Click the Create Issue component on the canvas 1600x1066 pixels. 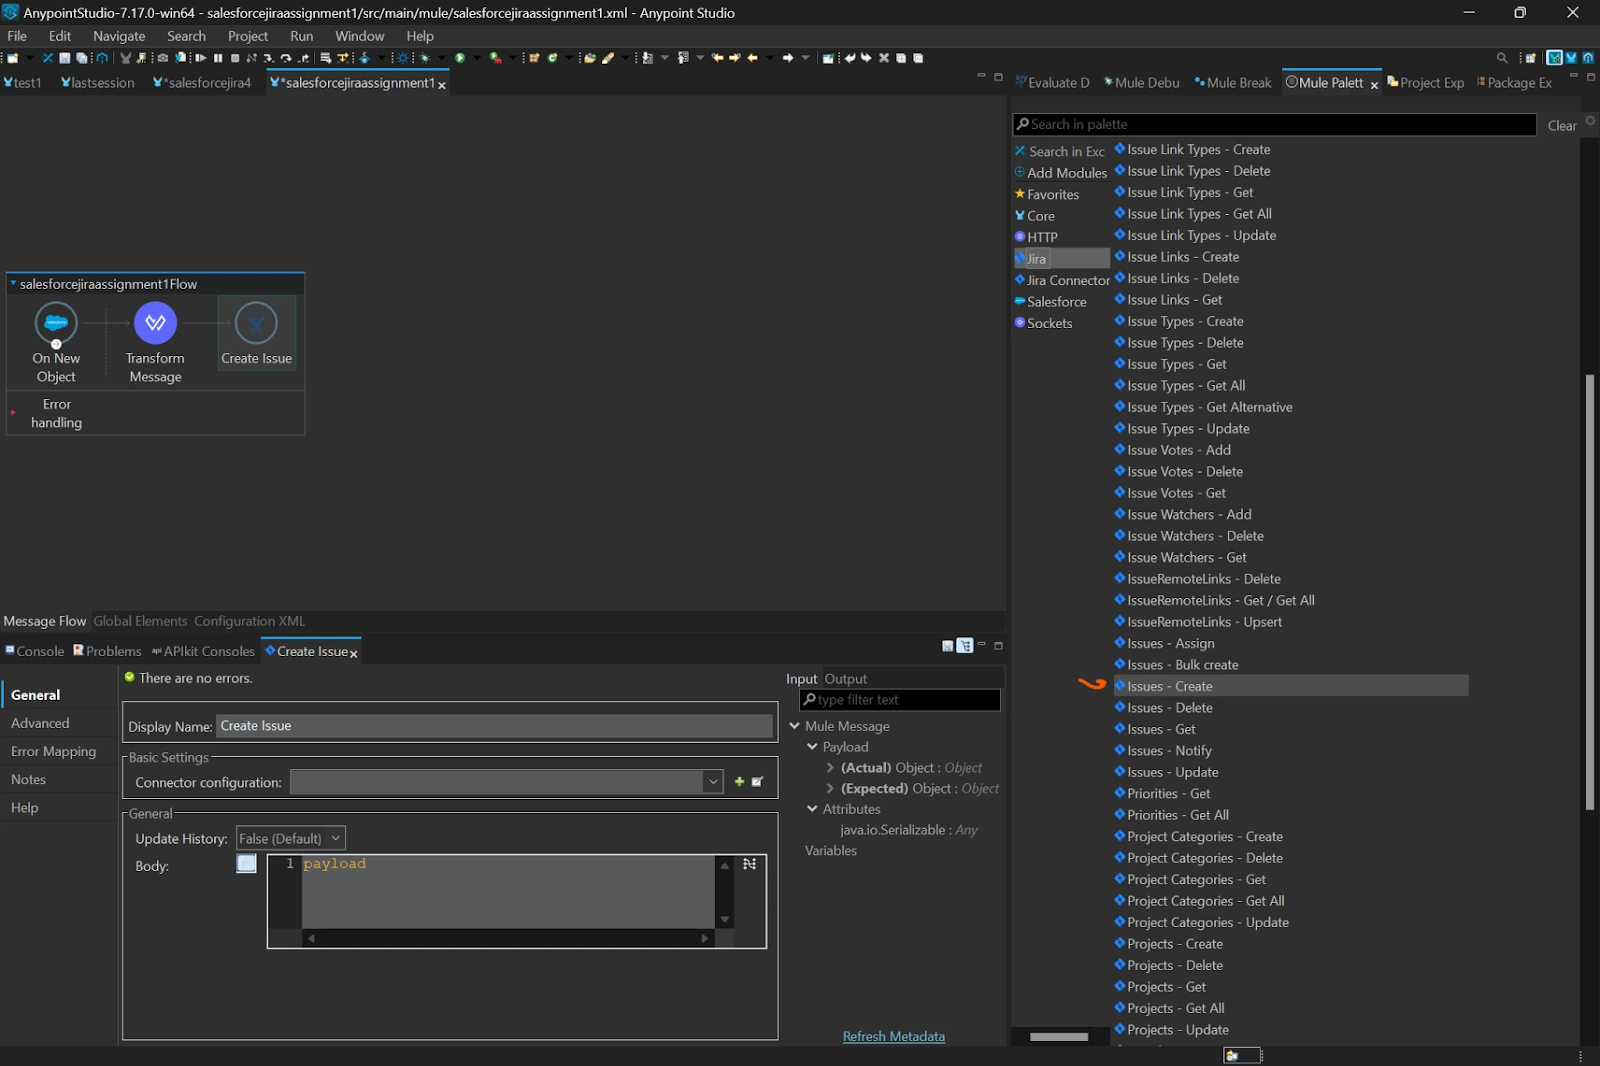pos(257,323)
